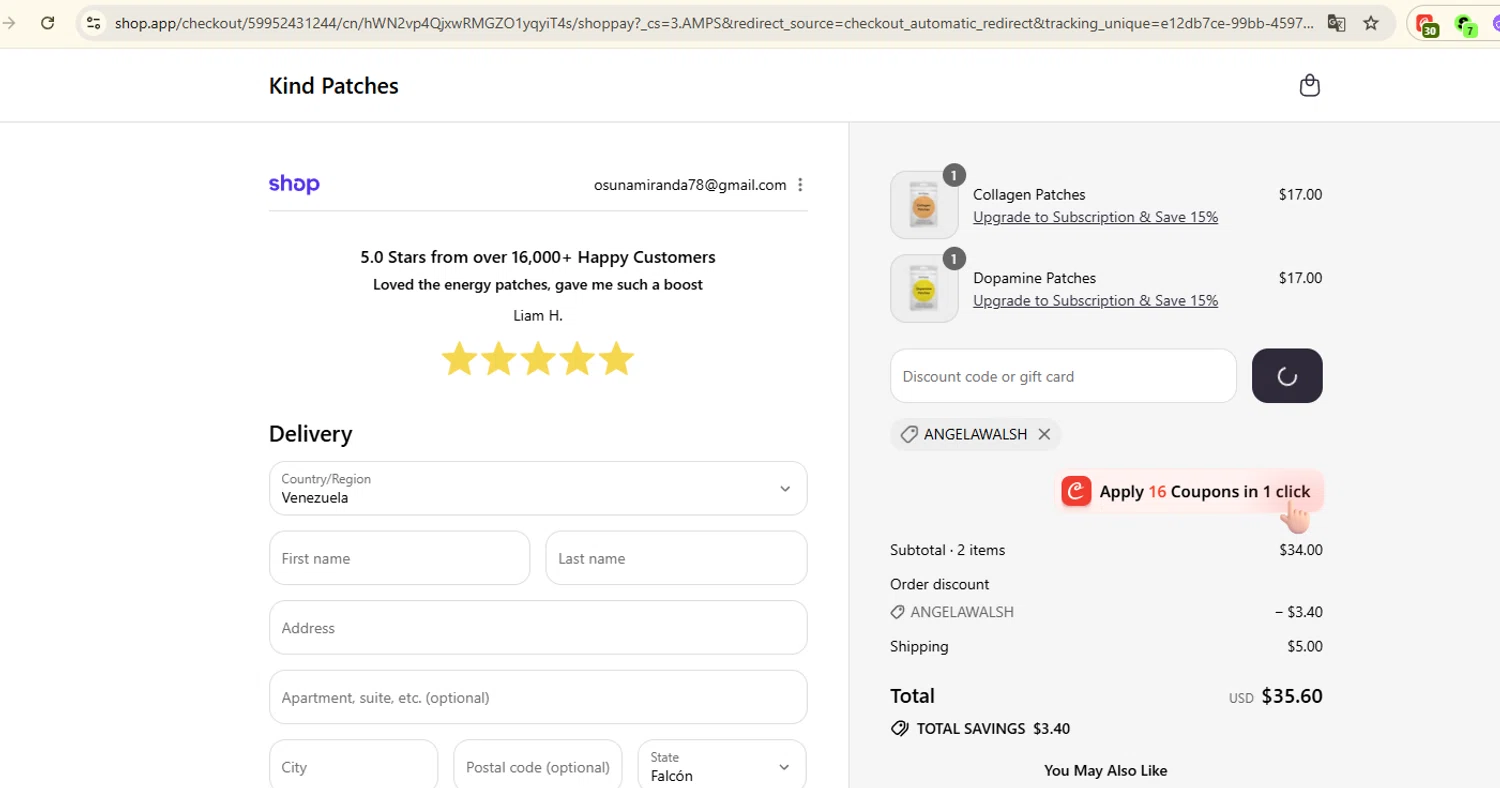Upgrade Dopamine Patches to subscription link
This screenshot has height=788, width=1500.
coord(1095,301)
